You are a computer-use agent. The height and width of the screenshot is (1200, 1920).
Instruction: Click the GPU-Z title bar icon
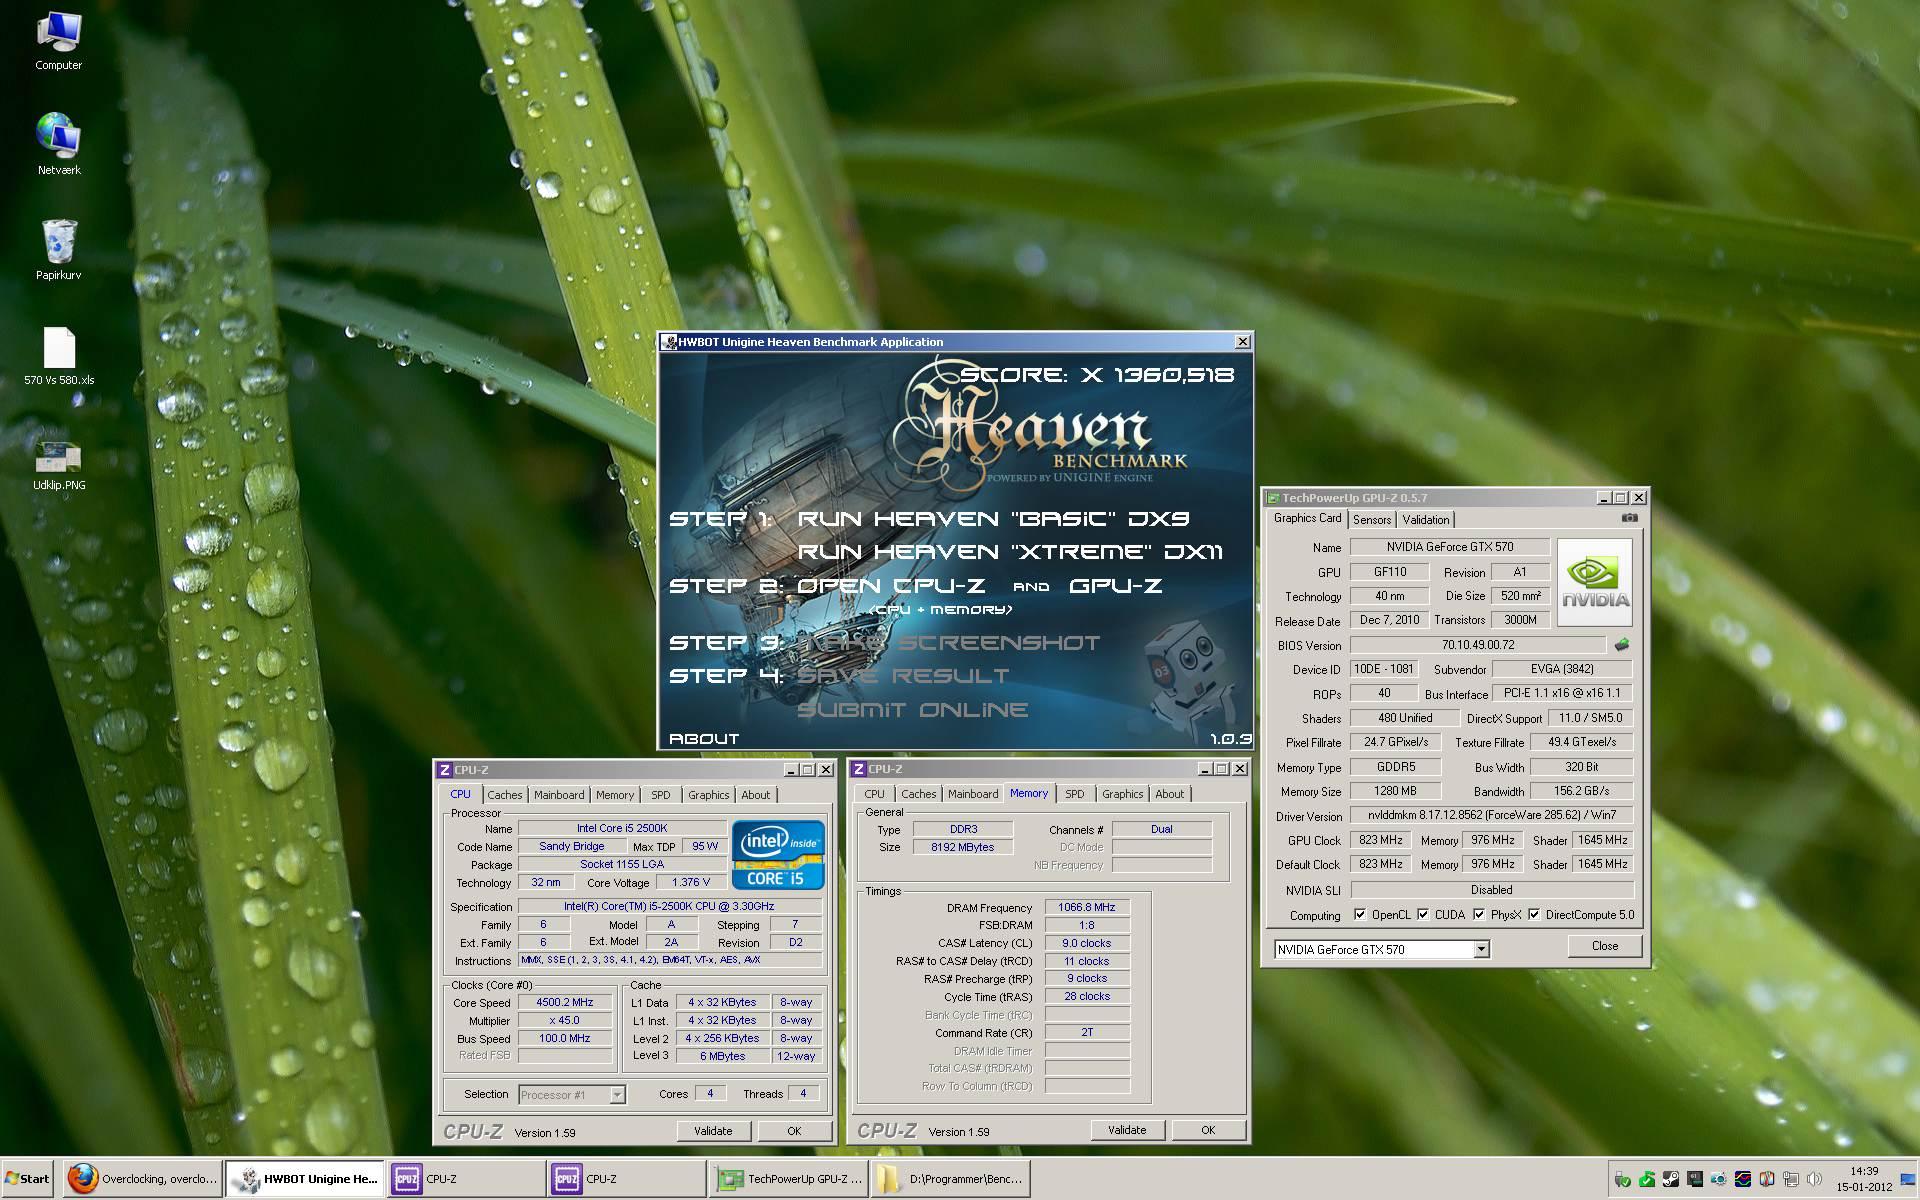(1273, 497)
